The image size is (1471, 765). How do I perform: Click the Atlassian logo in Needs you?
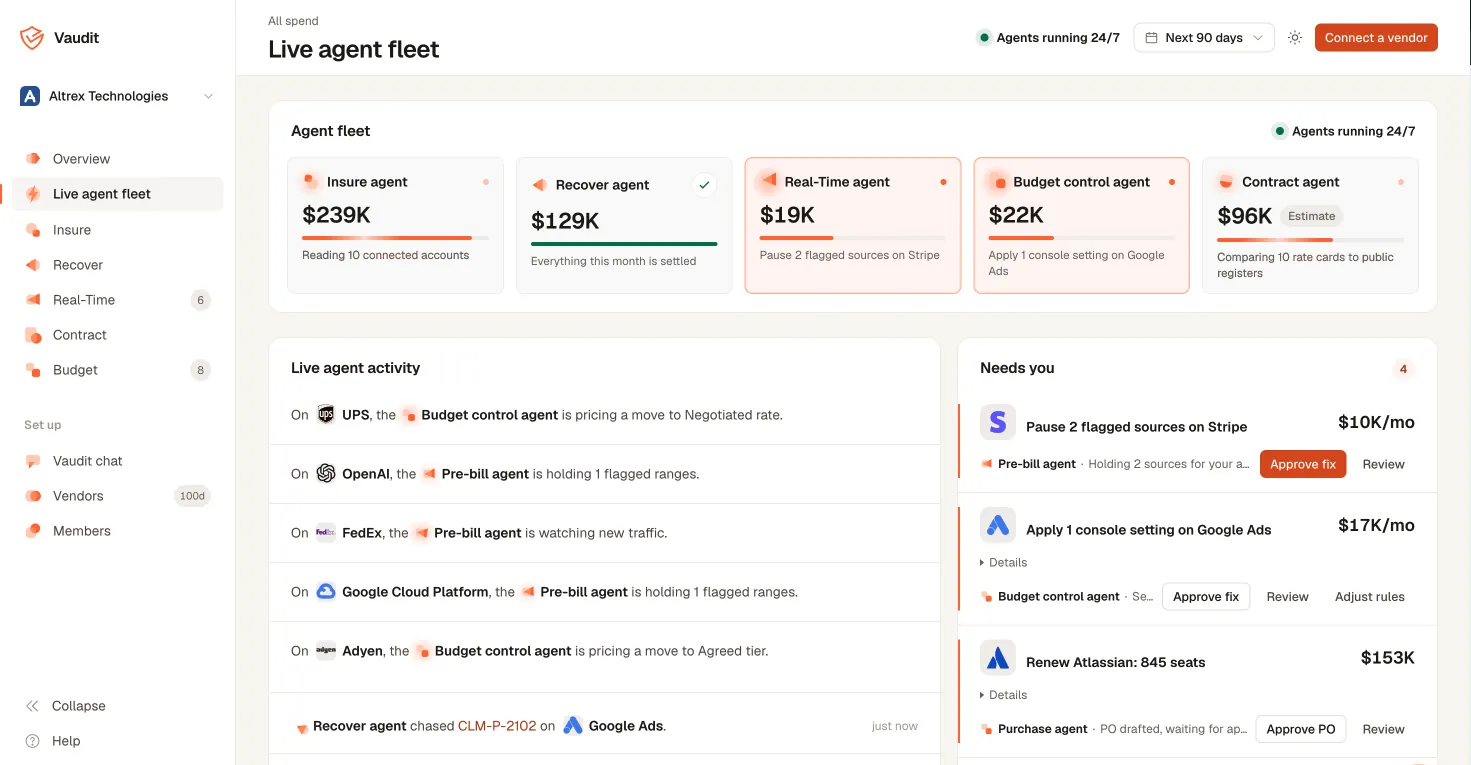tap(997, 658)
